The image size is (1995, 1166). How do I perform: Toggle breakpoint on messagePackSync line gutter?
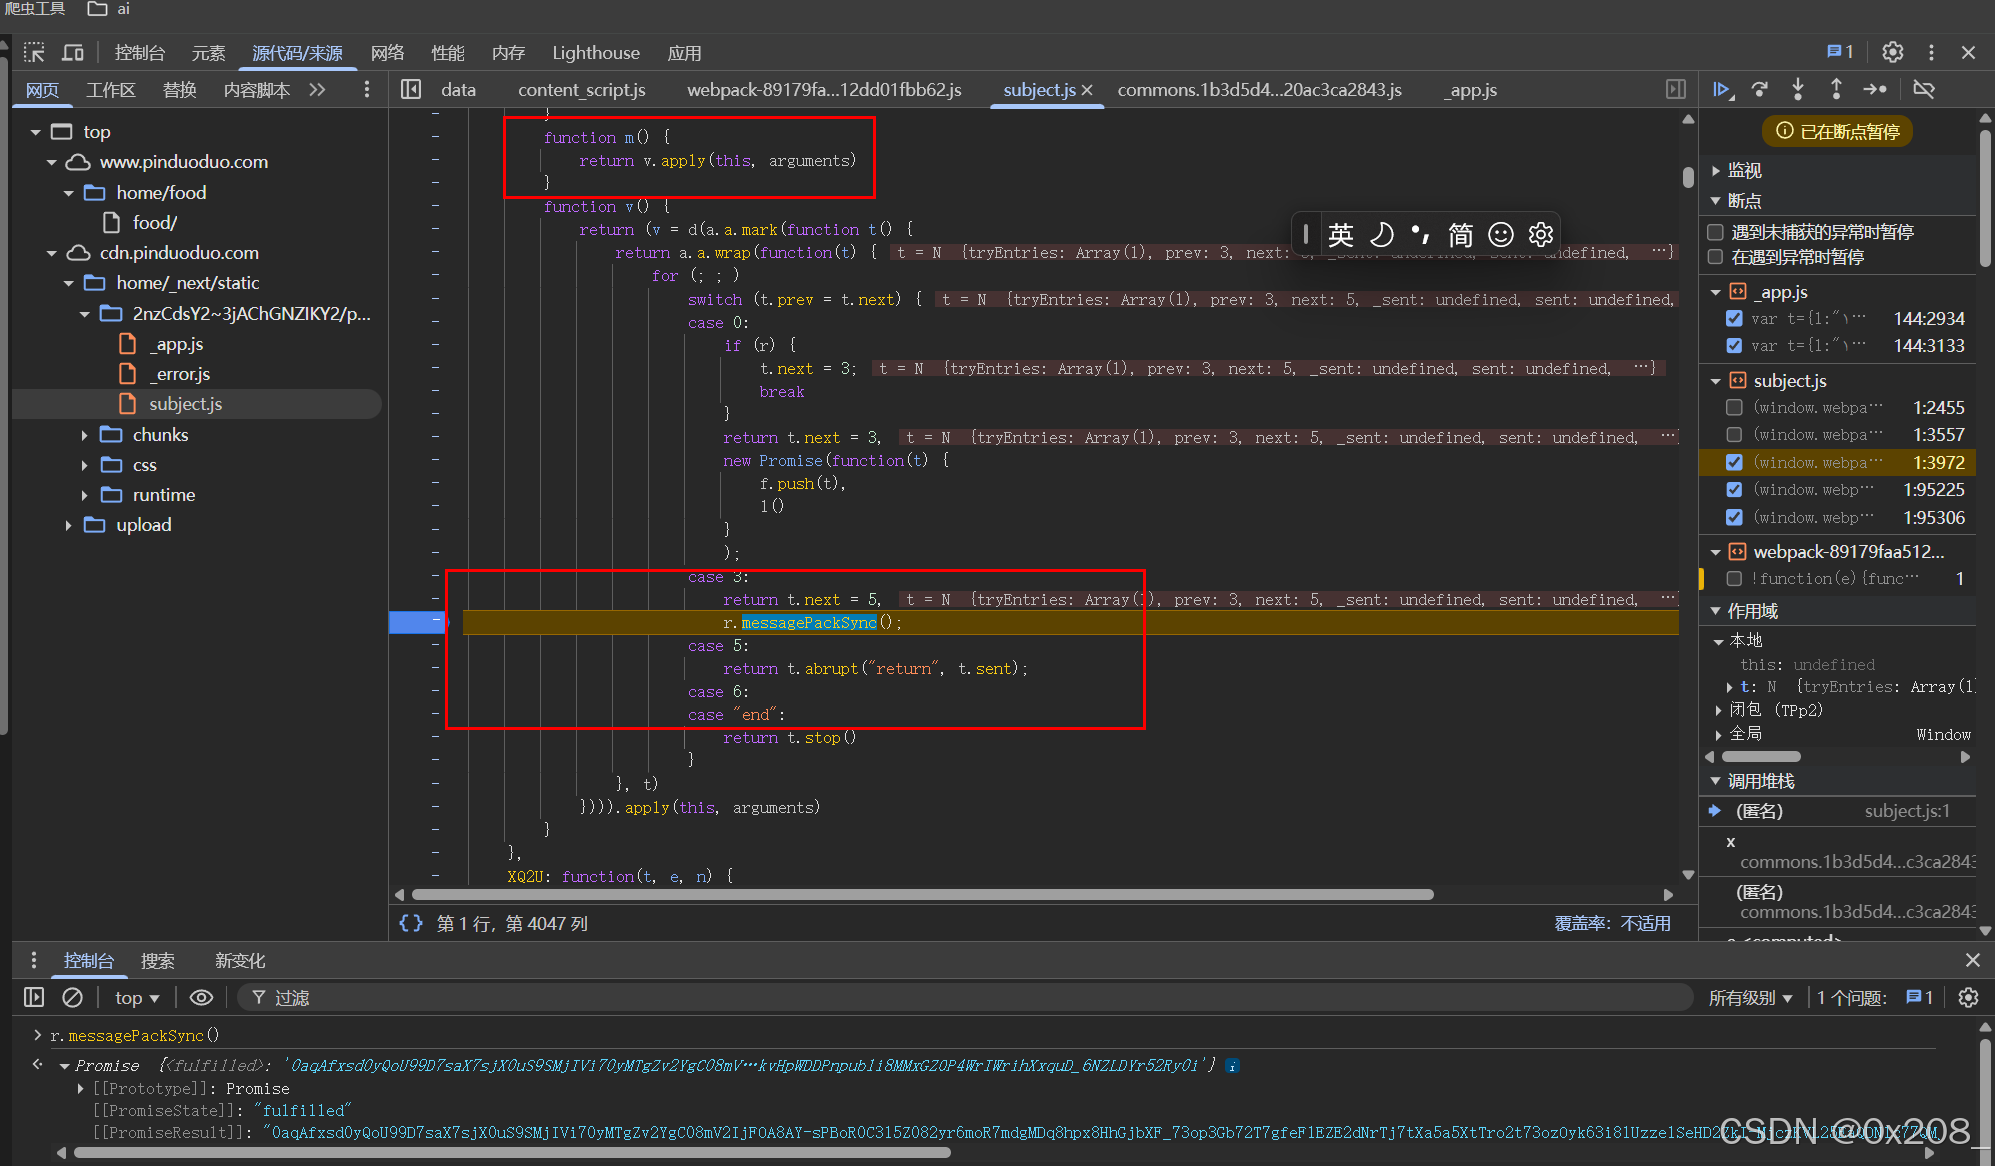click(x=418, y=622)
